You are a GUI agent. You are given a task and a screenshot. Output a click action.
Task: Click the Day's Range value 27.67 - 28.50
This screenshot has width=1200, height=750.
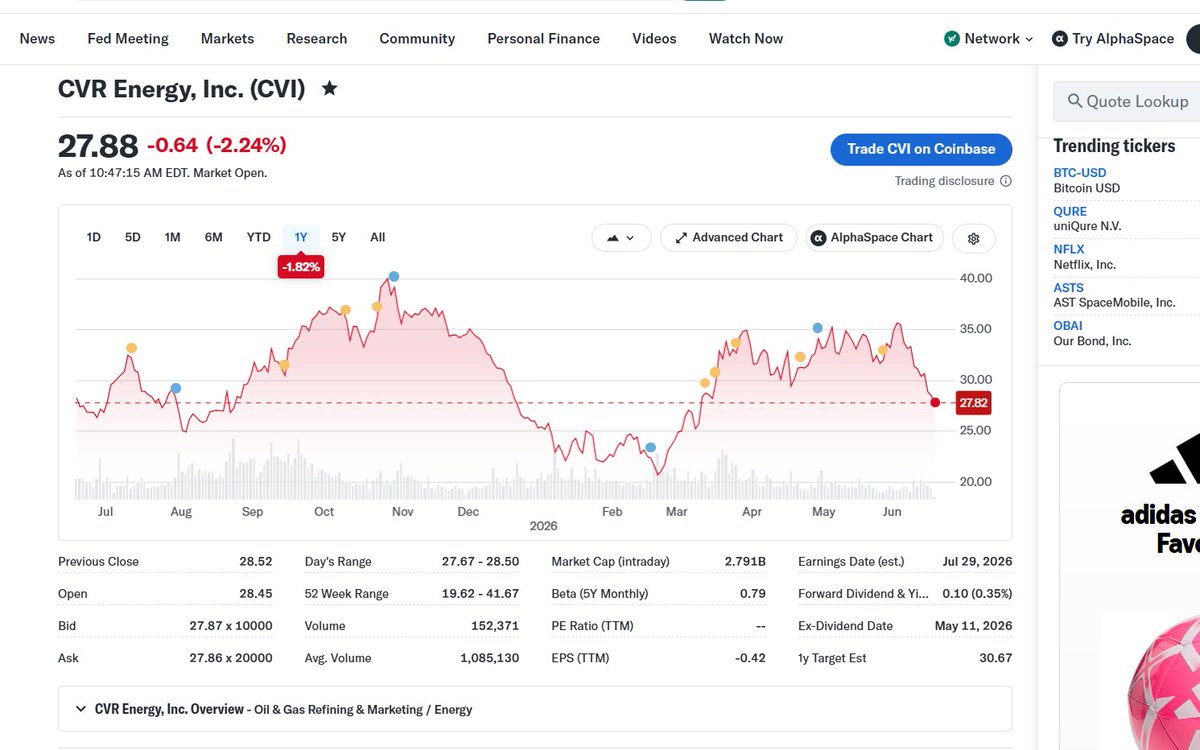coord(480,562)
